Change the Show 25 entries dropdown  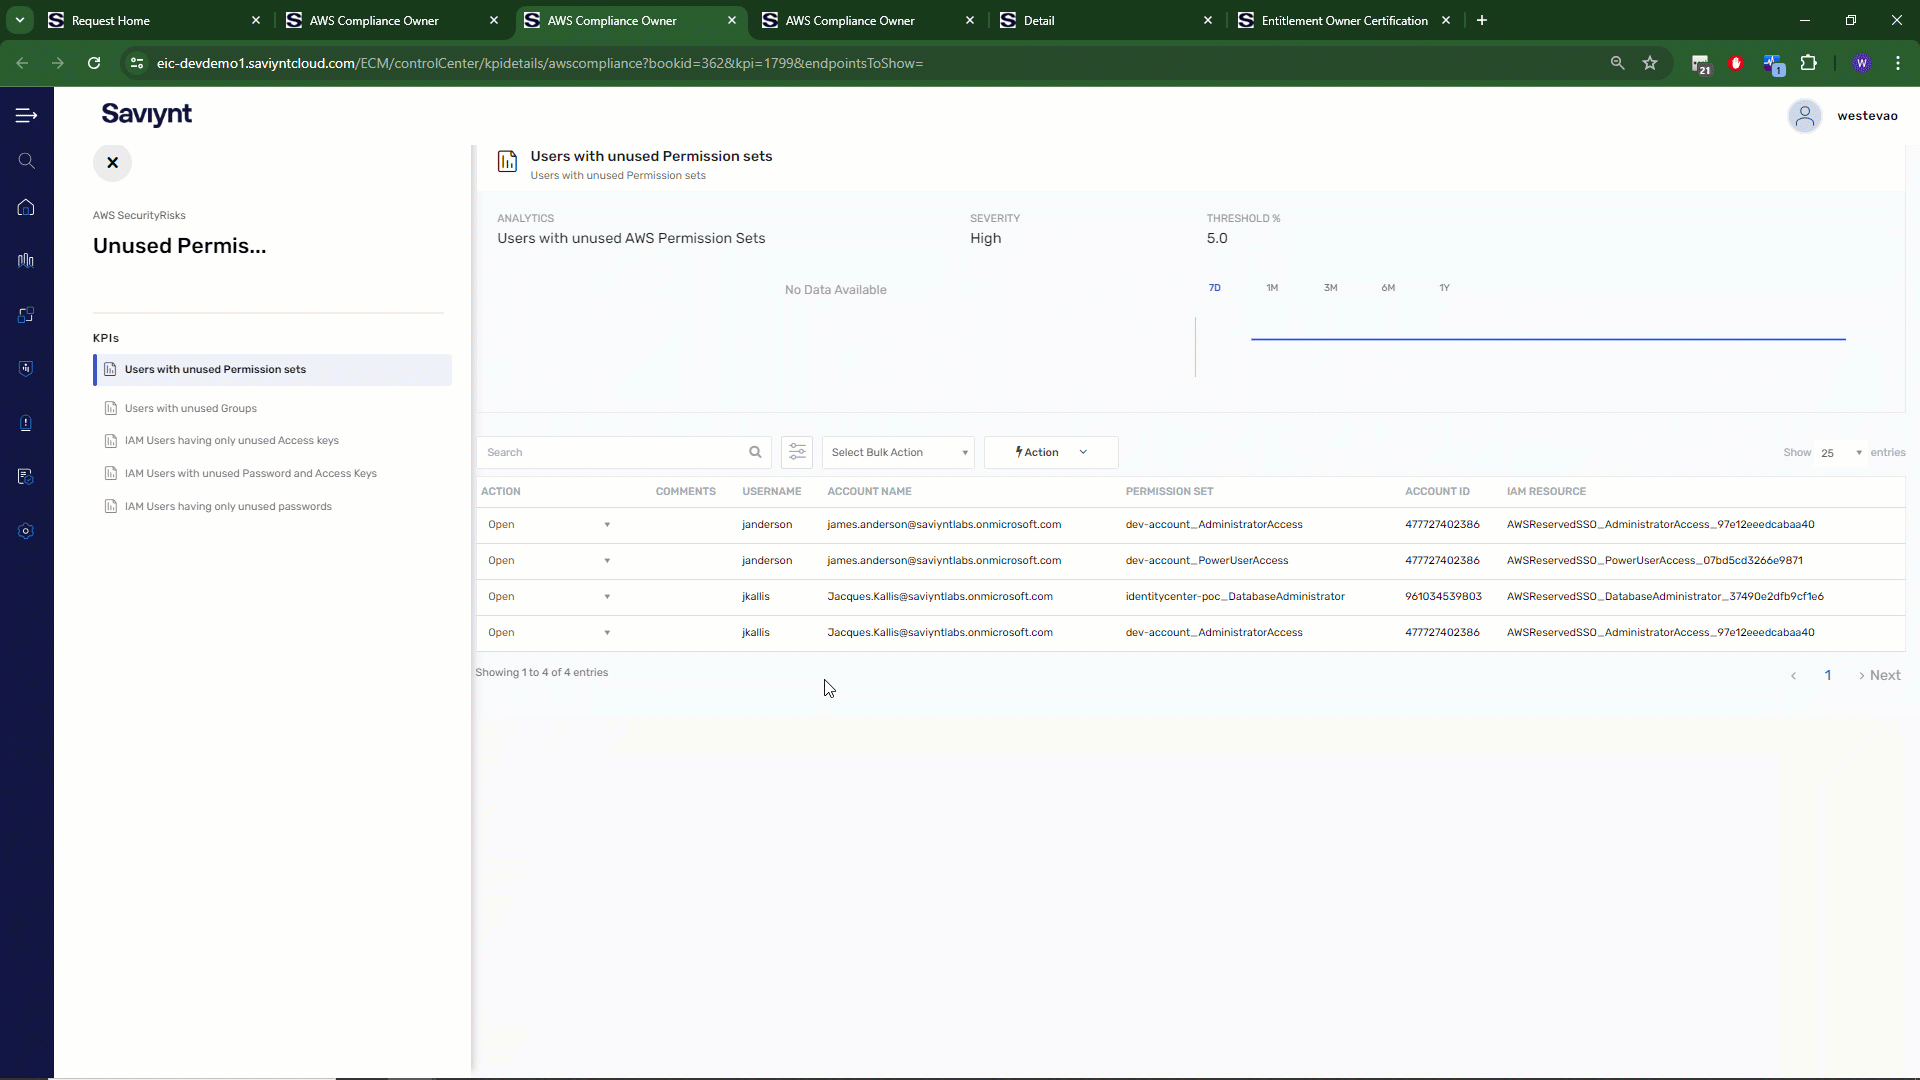[x=1841, y=453]
